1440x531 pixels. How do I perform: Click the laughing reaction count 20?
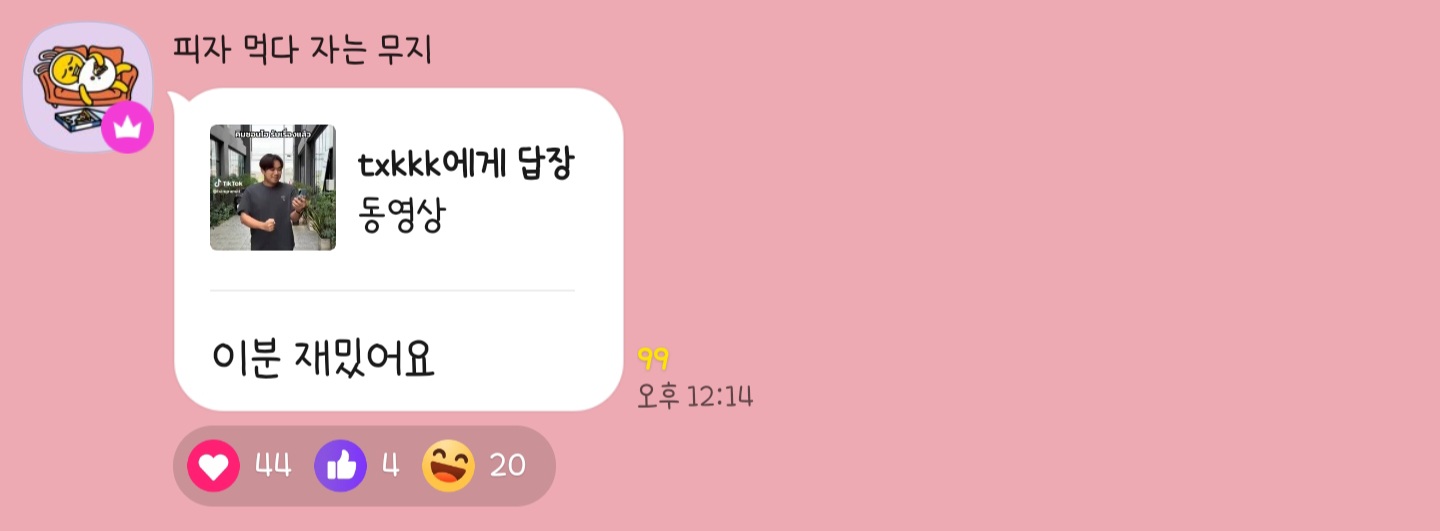point(508,466)
